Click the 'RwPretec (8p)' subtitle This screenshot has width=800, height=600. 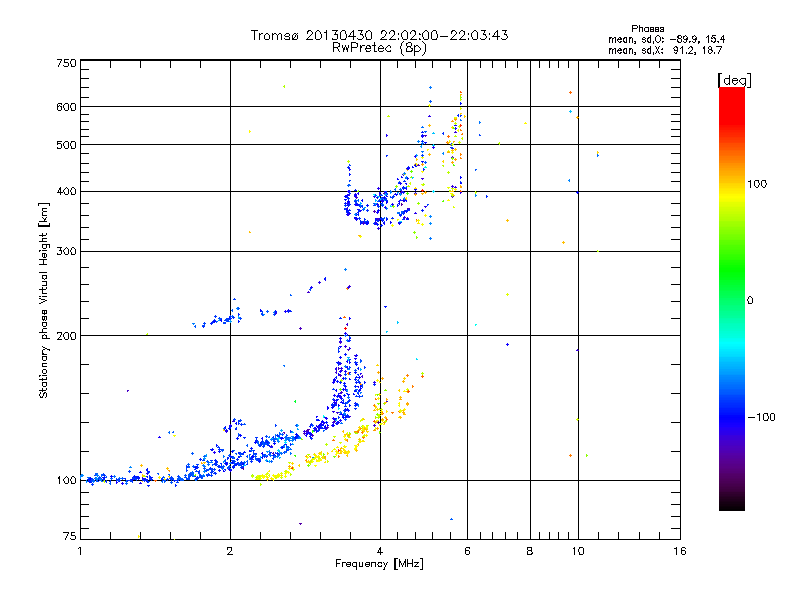379,48
